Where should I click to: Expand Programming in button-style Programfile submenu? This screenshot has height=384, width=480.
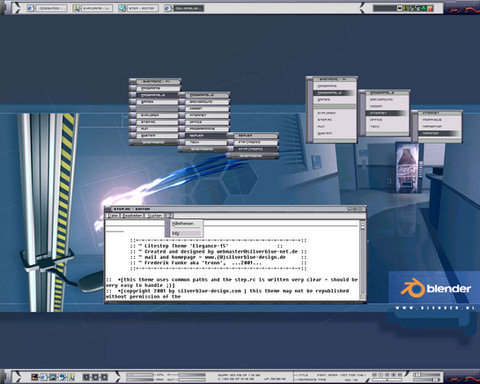(x=204, y=129)
